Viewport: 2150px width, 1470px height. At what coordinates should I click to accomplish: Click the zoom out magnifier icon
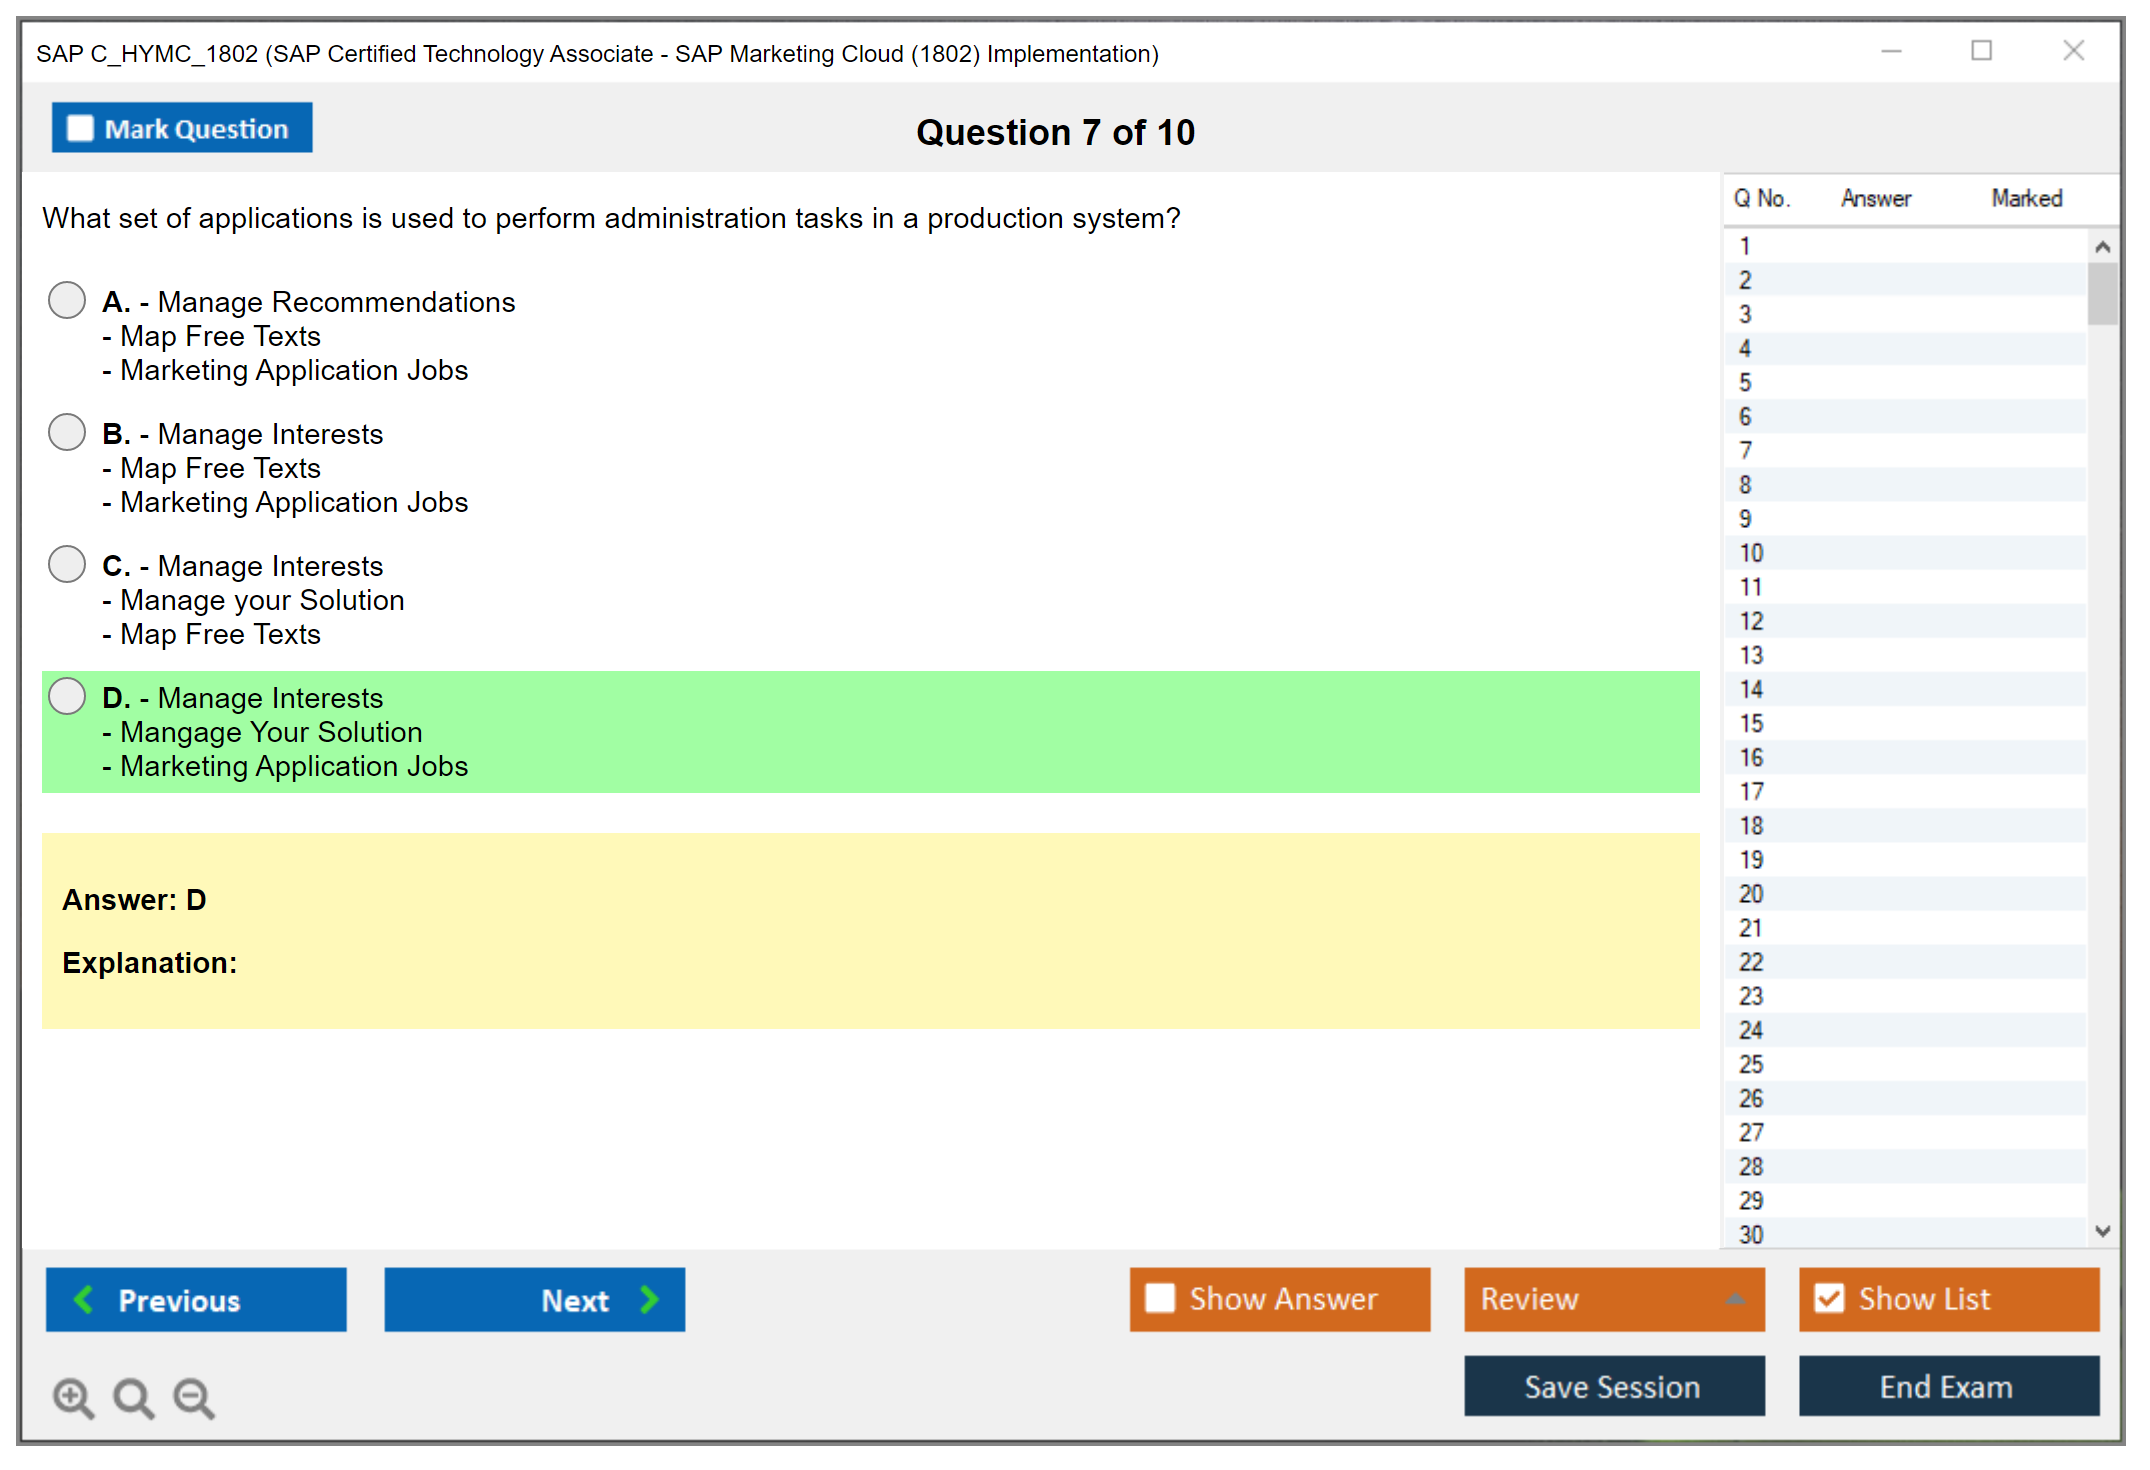[x=193, y=1397]
